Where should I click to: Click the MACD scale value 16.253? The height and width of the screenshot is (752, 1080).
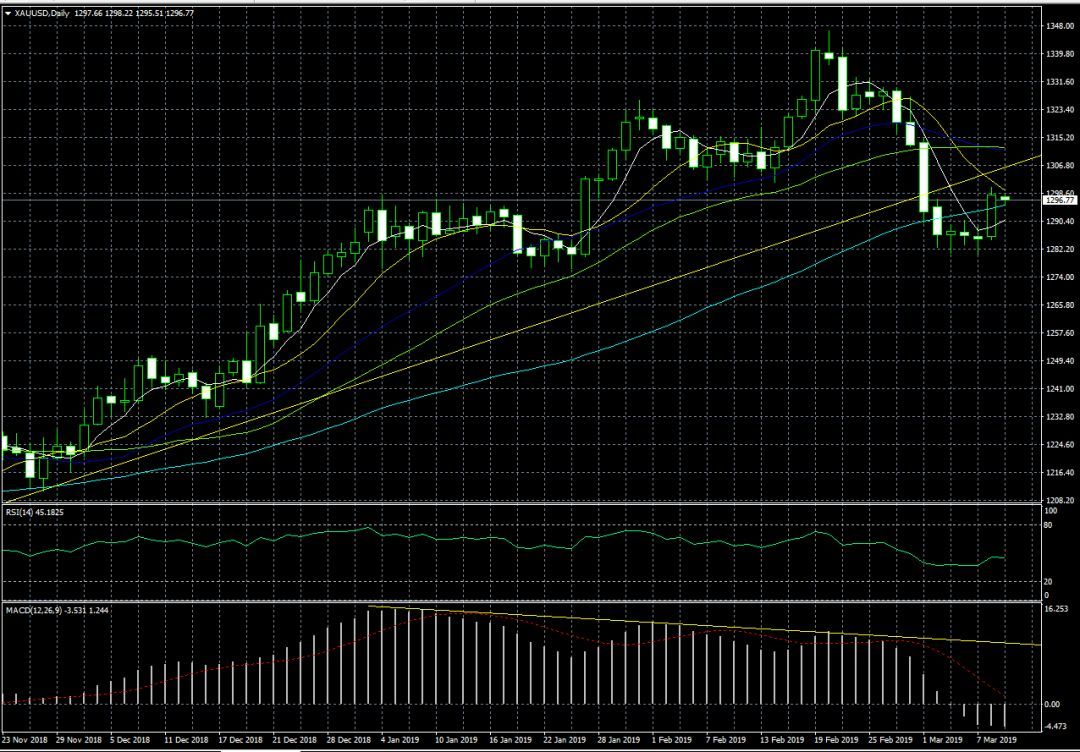[1056, 608]
